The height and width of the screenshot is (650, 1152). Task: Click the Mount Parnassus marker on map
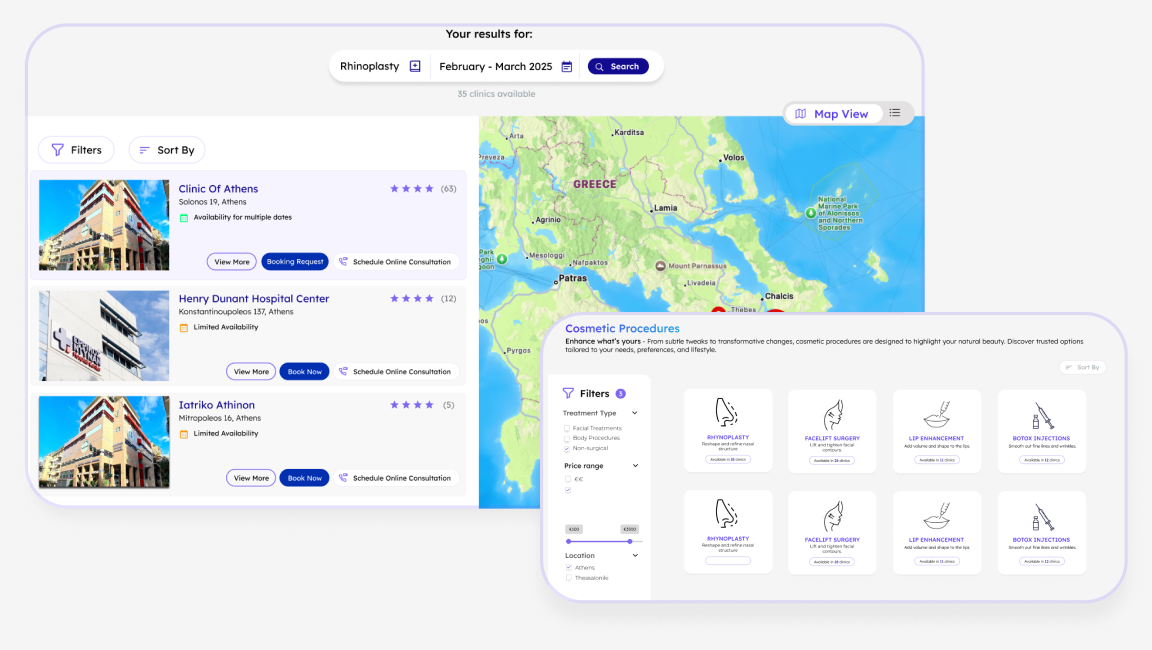point(660,266)
